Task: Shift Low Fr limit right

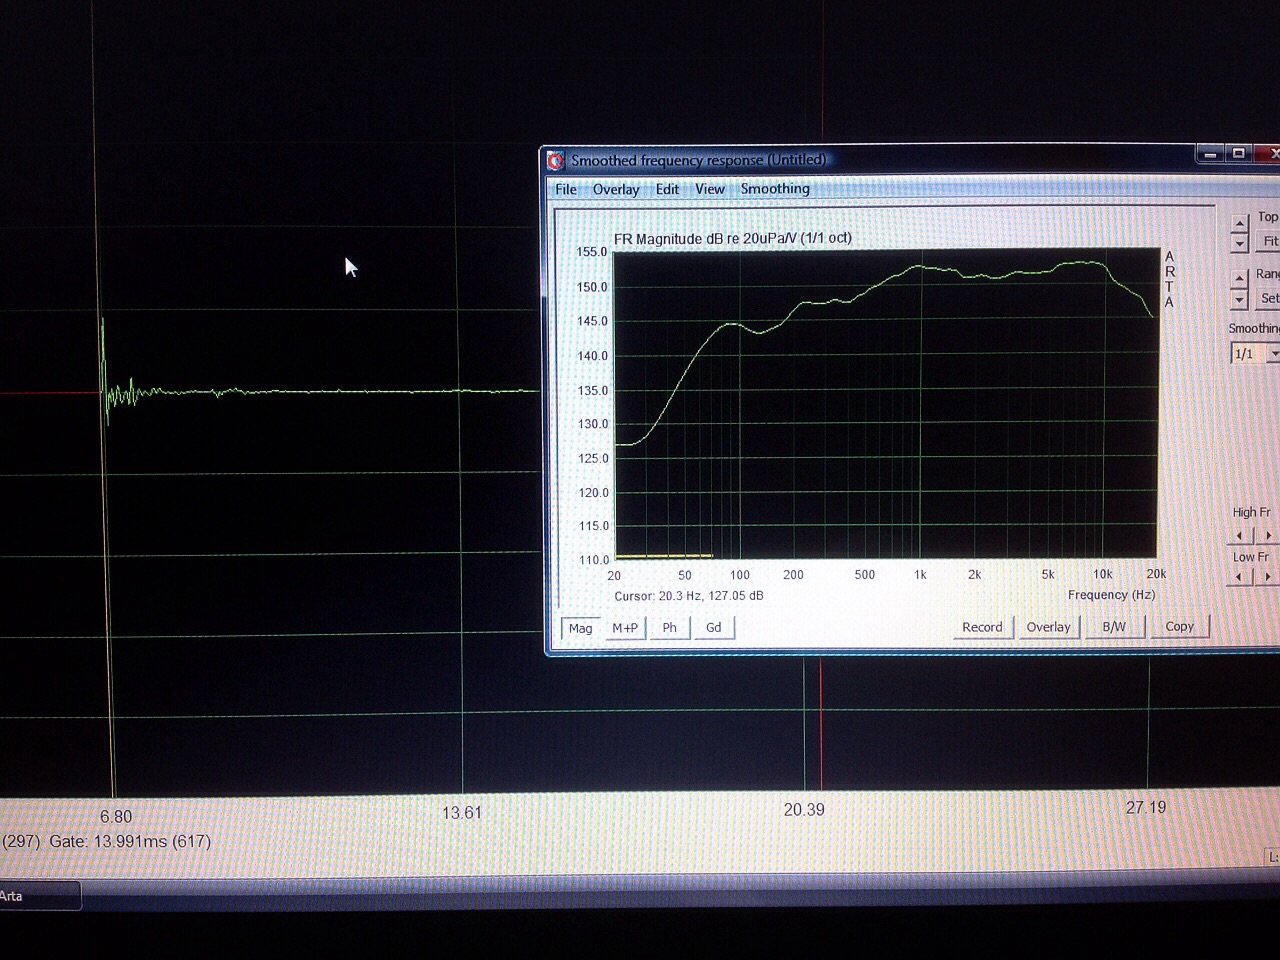Action: point(1267,576)
